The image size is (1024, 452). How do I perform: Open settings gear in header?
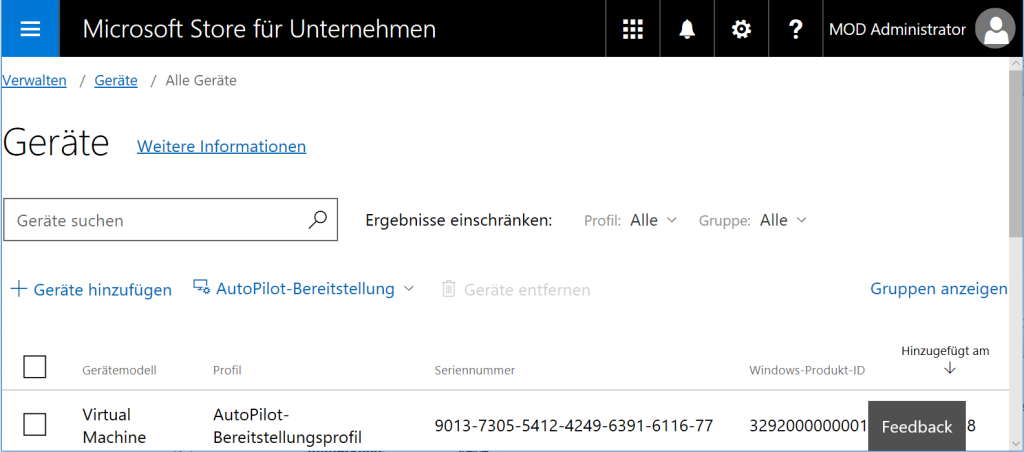click(741, 29)
